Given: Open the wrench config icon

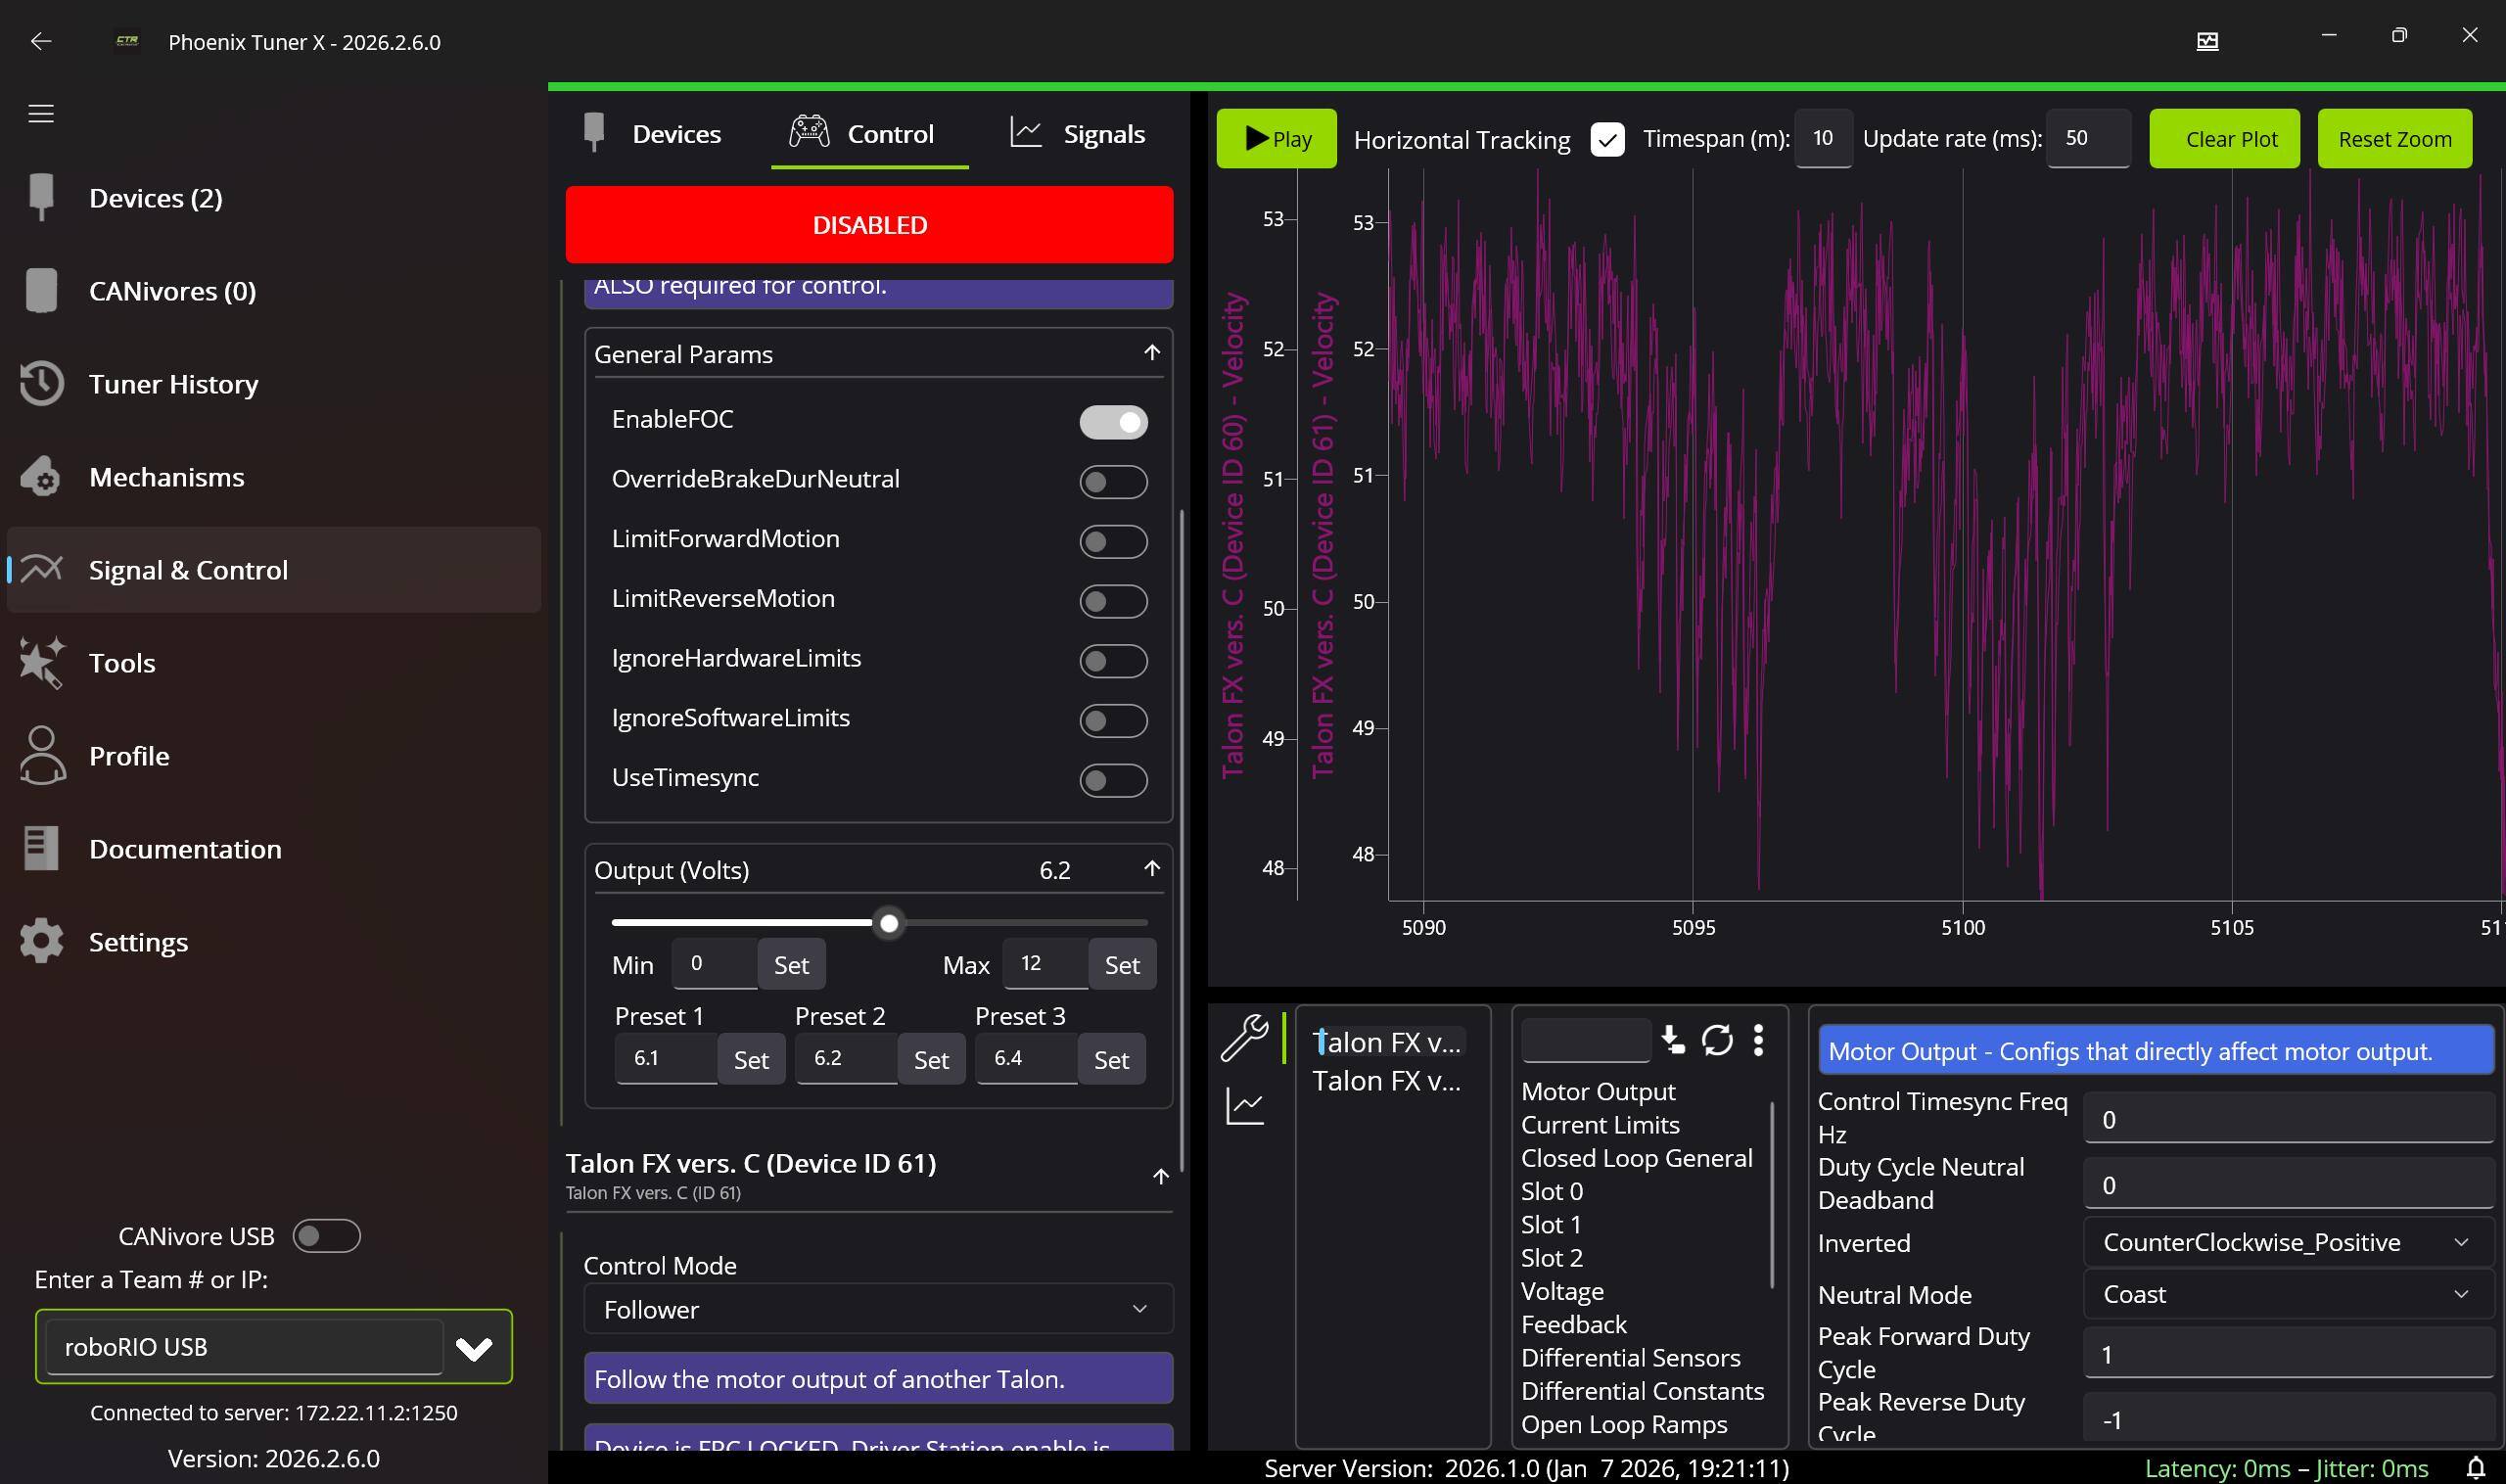Looking at the screenshot, I should pyautogui.click(x=1244, y=1038).
